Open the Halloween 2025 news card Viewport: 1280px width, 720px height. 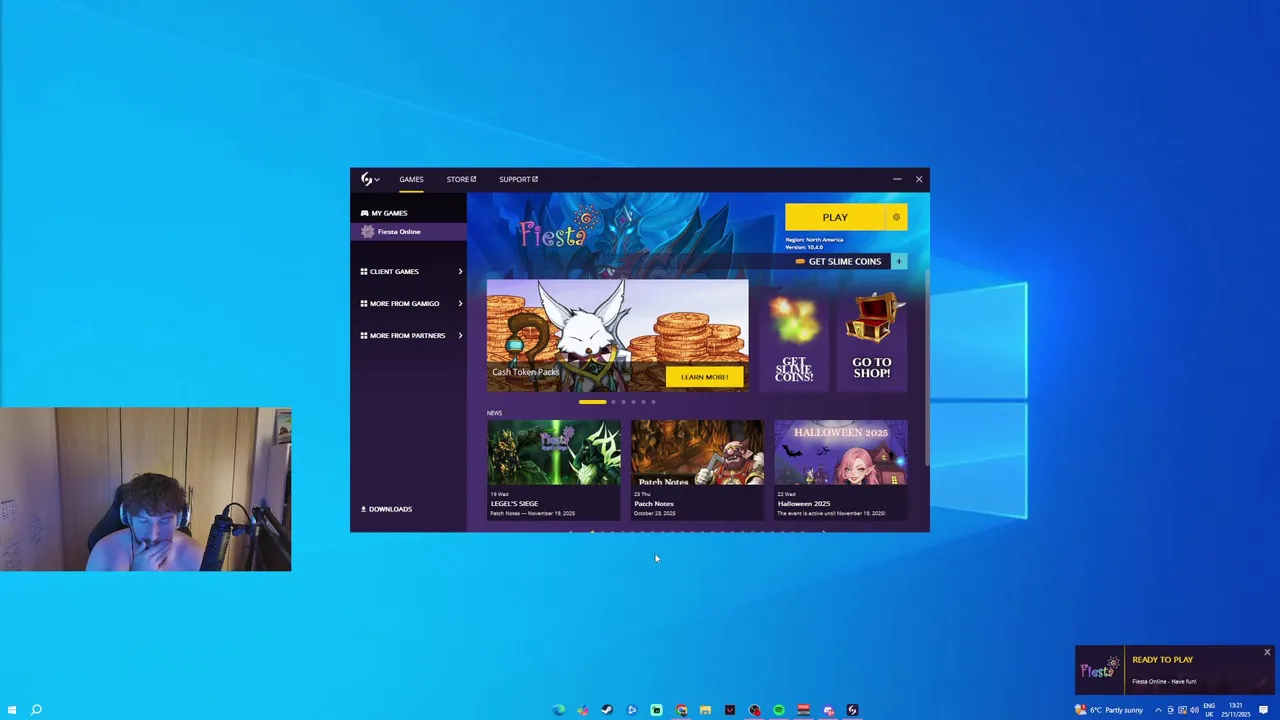pyautogui.click(x=841, y=469)
